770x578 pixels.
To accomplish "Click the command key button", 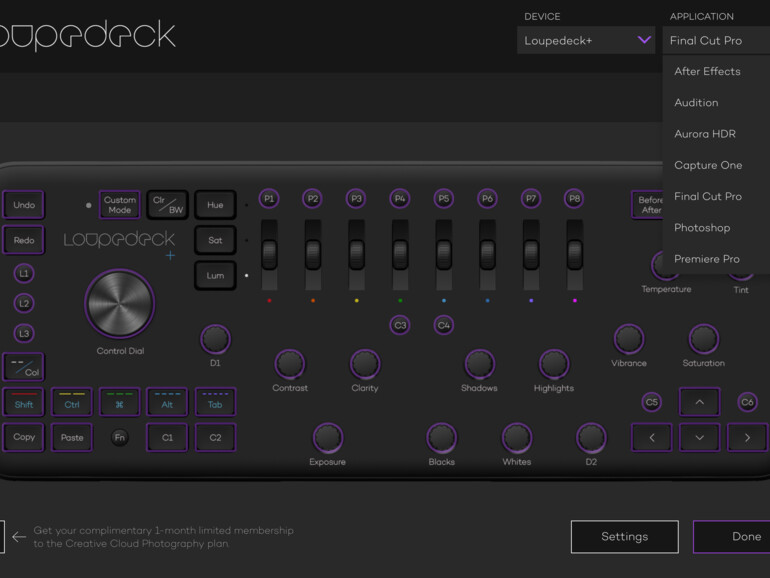I will 120,402.
